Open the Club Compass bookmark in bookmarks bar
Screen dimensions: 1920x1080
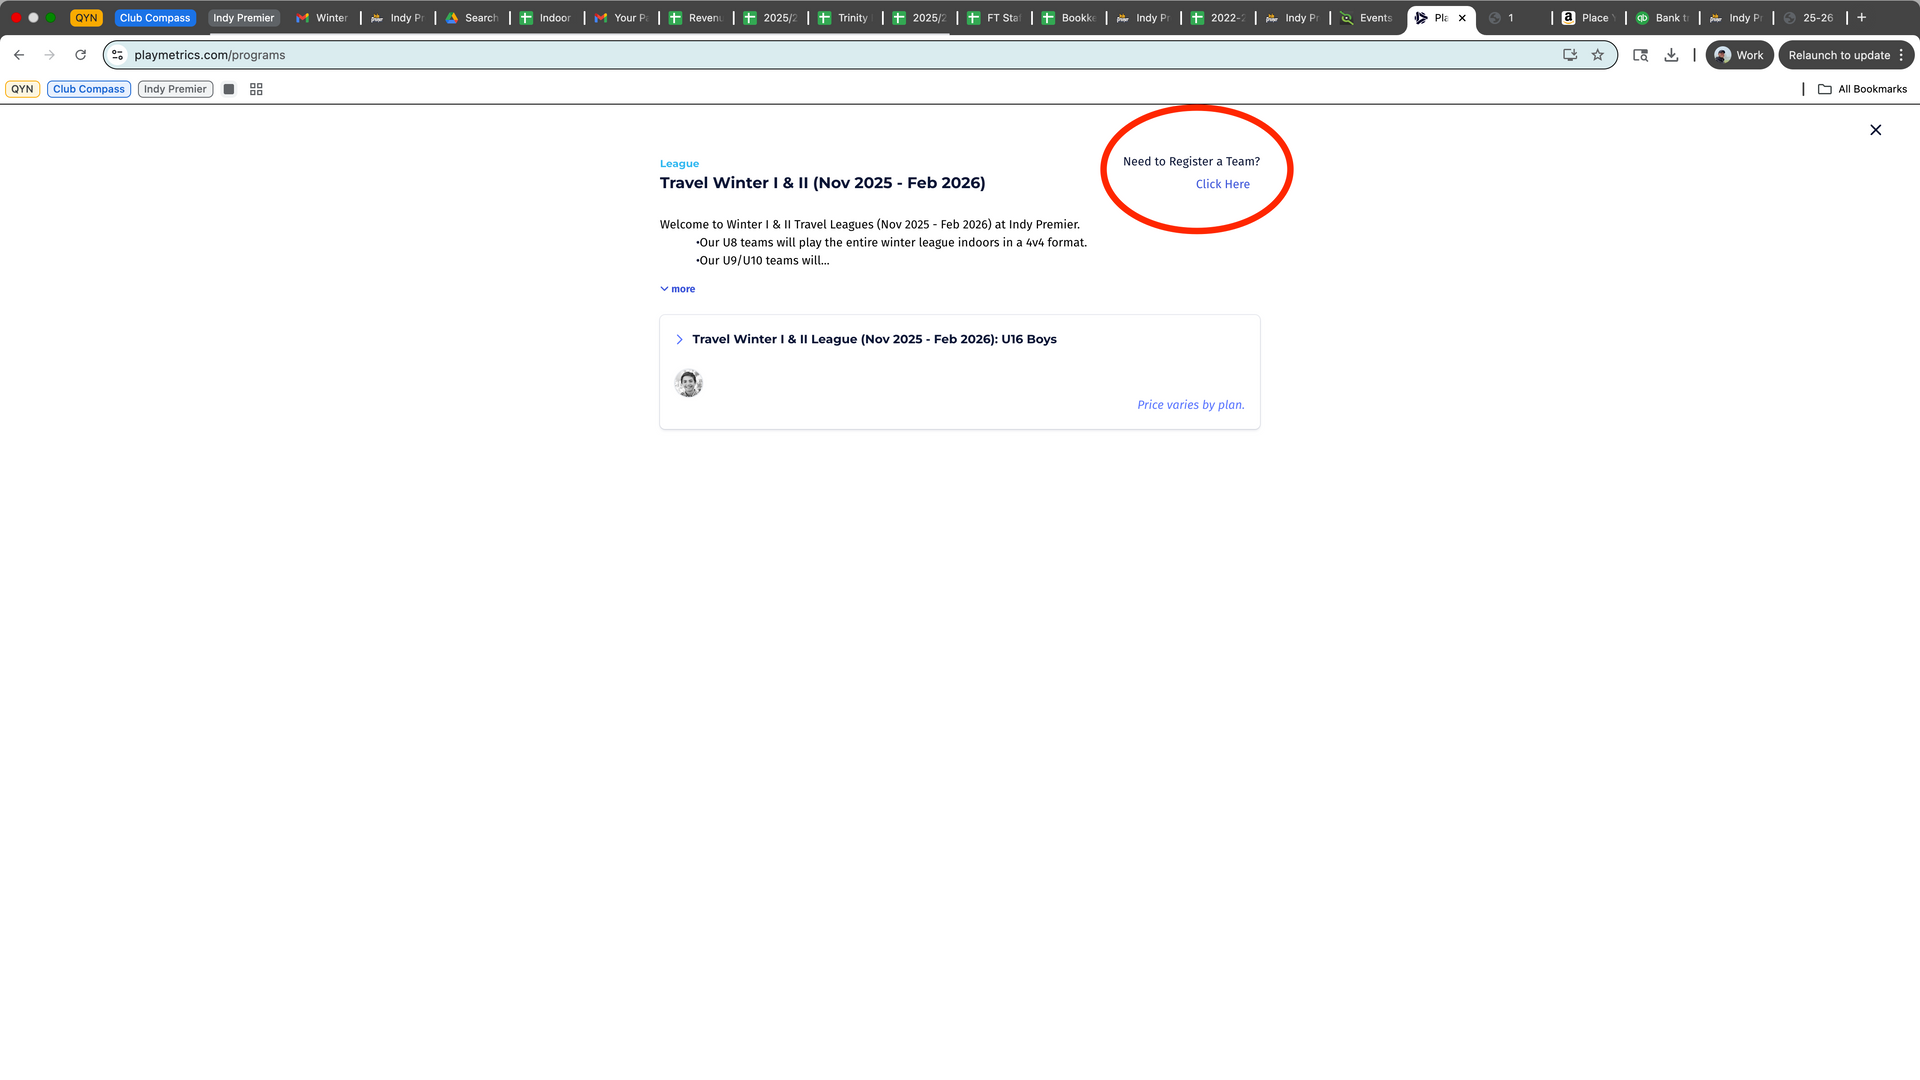89,89
